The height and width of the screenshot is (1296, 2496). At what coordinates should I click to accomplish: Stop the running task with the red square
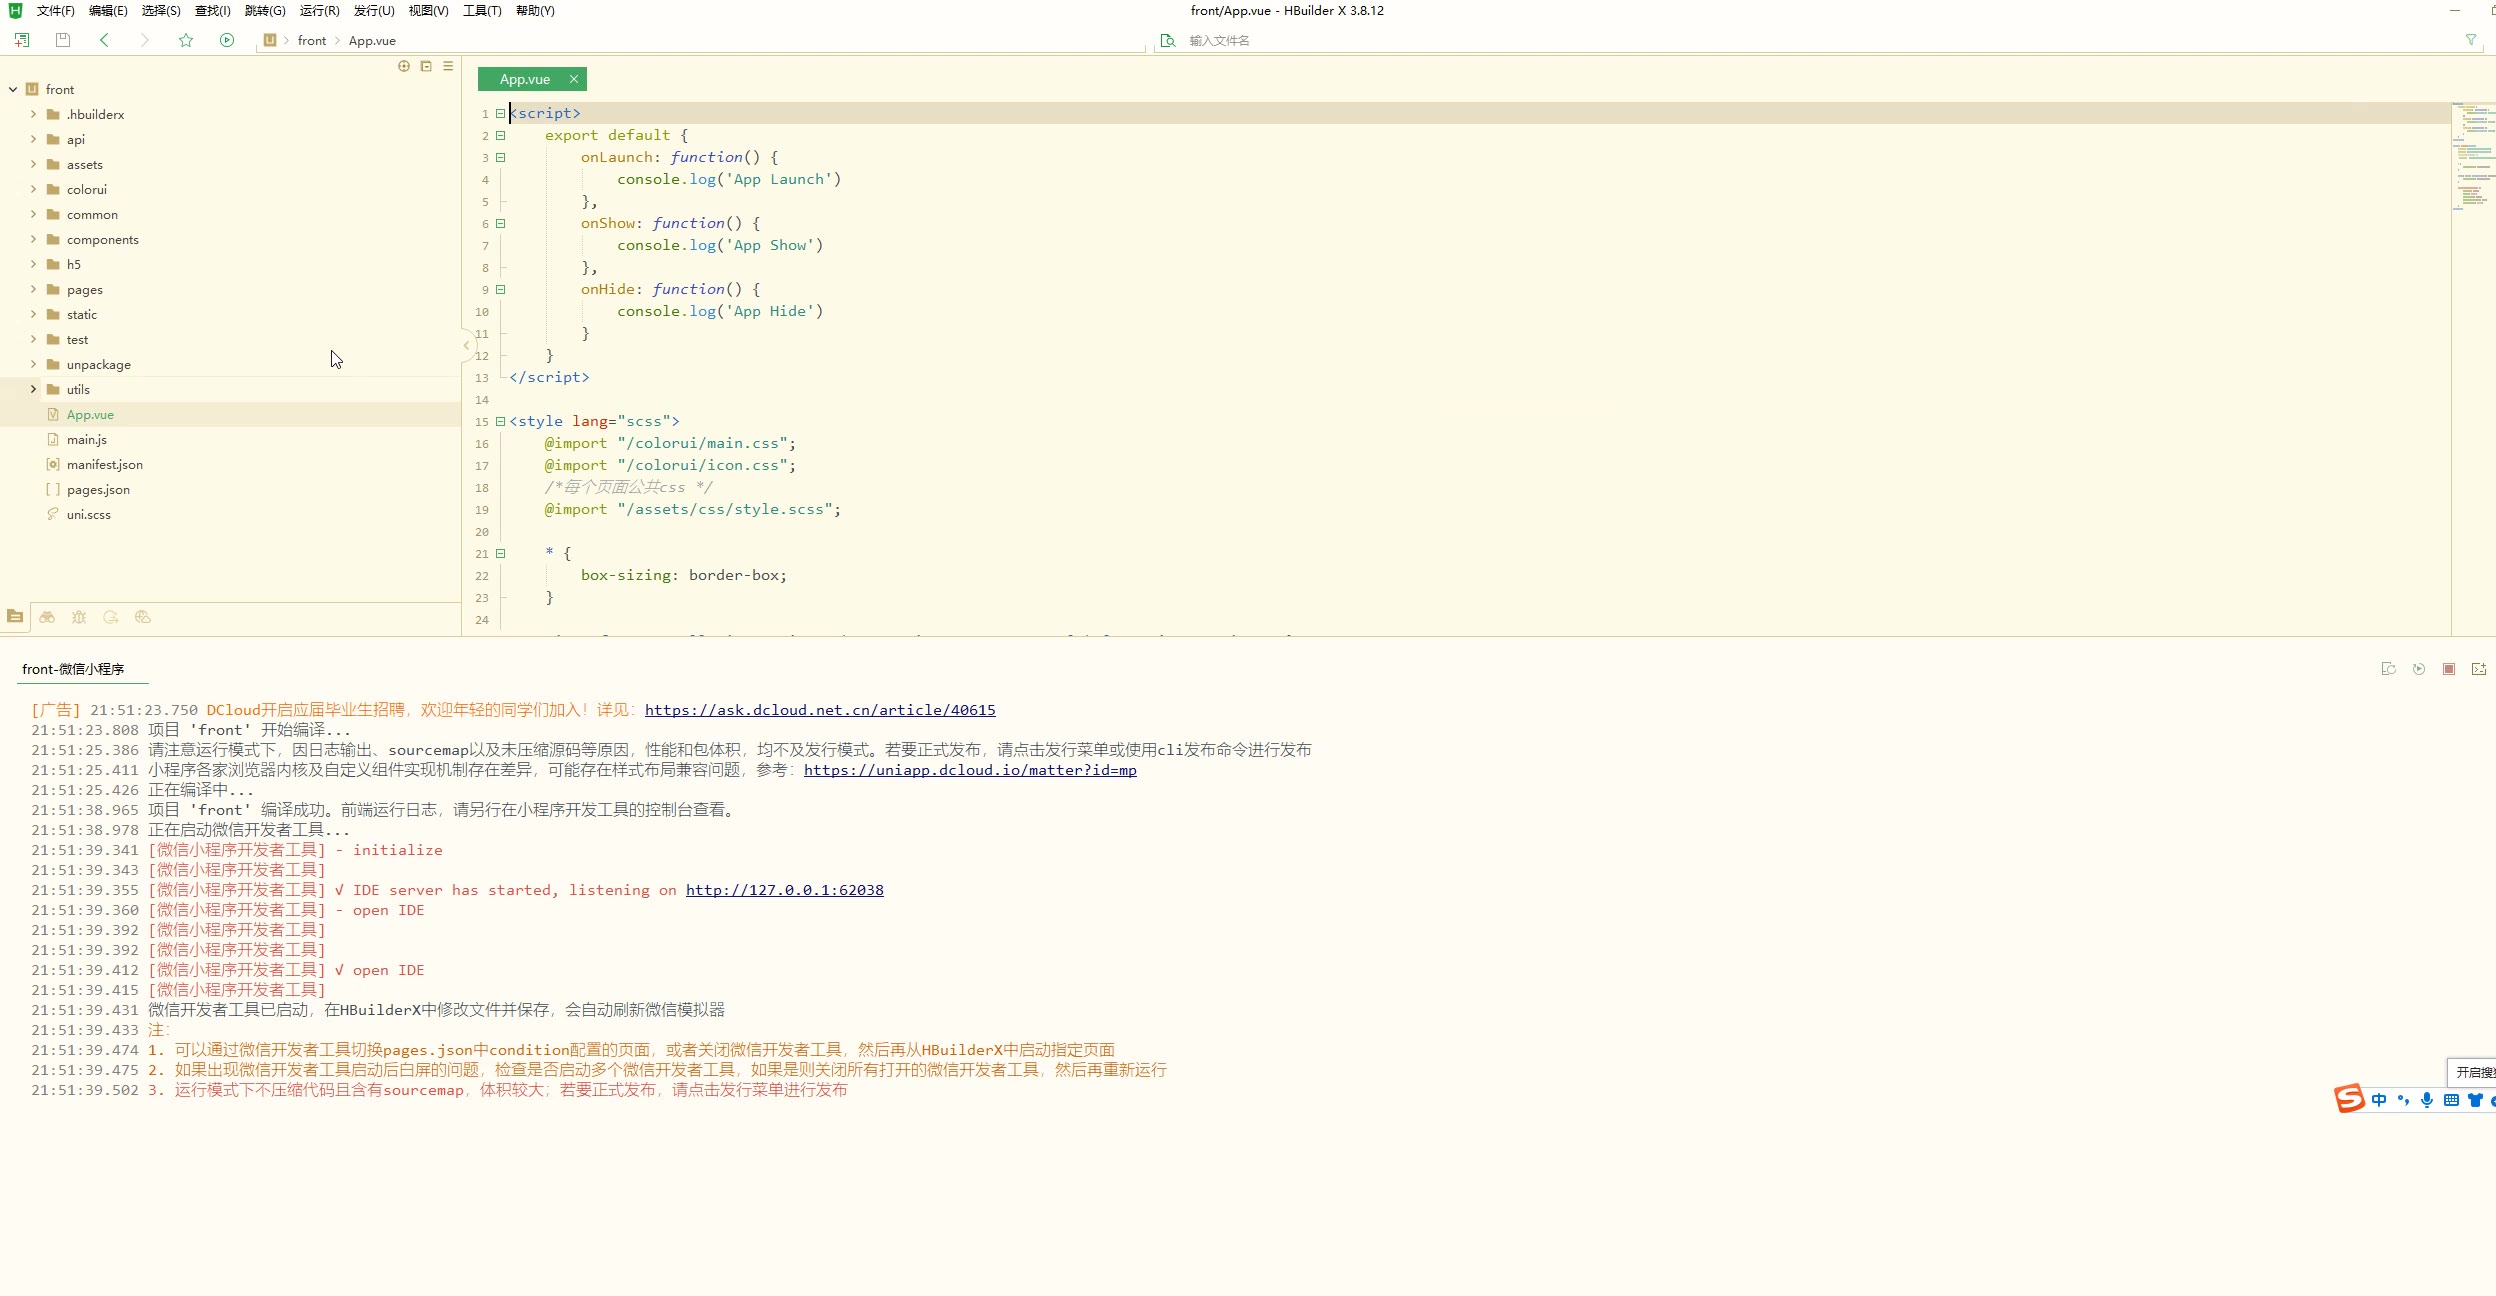pos(2449,669)
